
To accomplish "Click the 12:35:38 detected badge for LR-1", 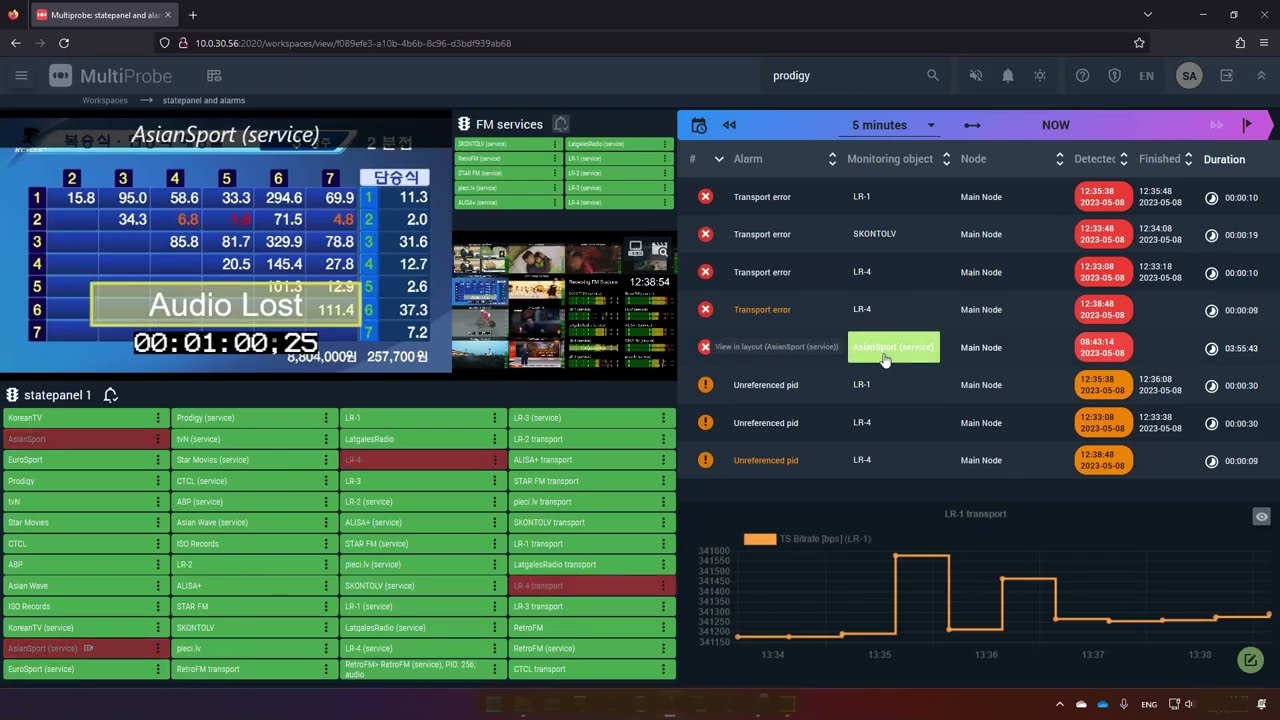I will coord(1103,197).
